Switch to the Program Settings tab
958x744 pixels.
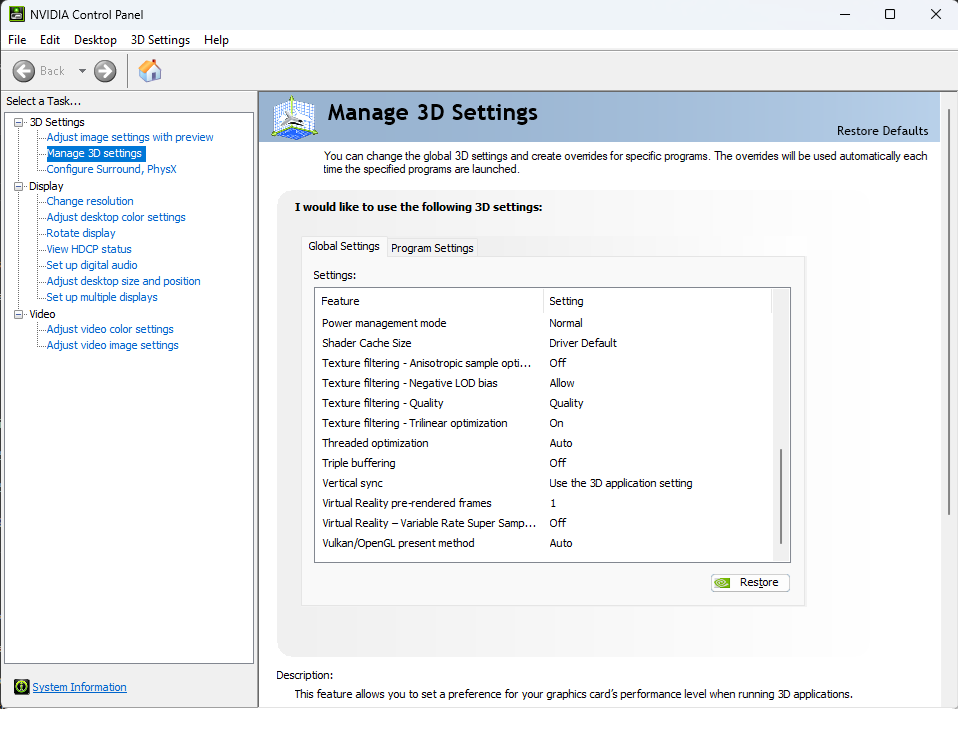click(x=432, y=248)
